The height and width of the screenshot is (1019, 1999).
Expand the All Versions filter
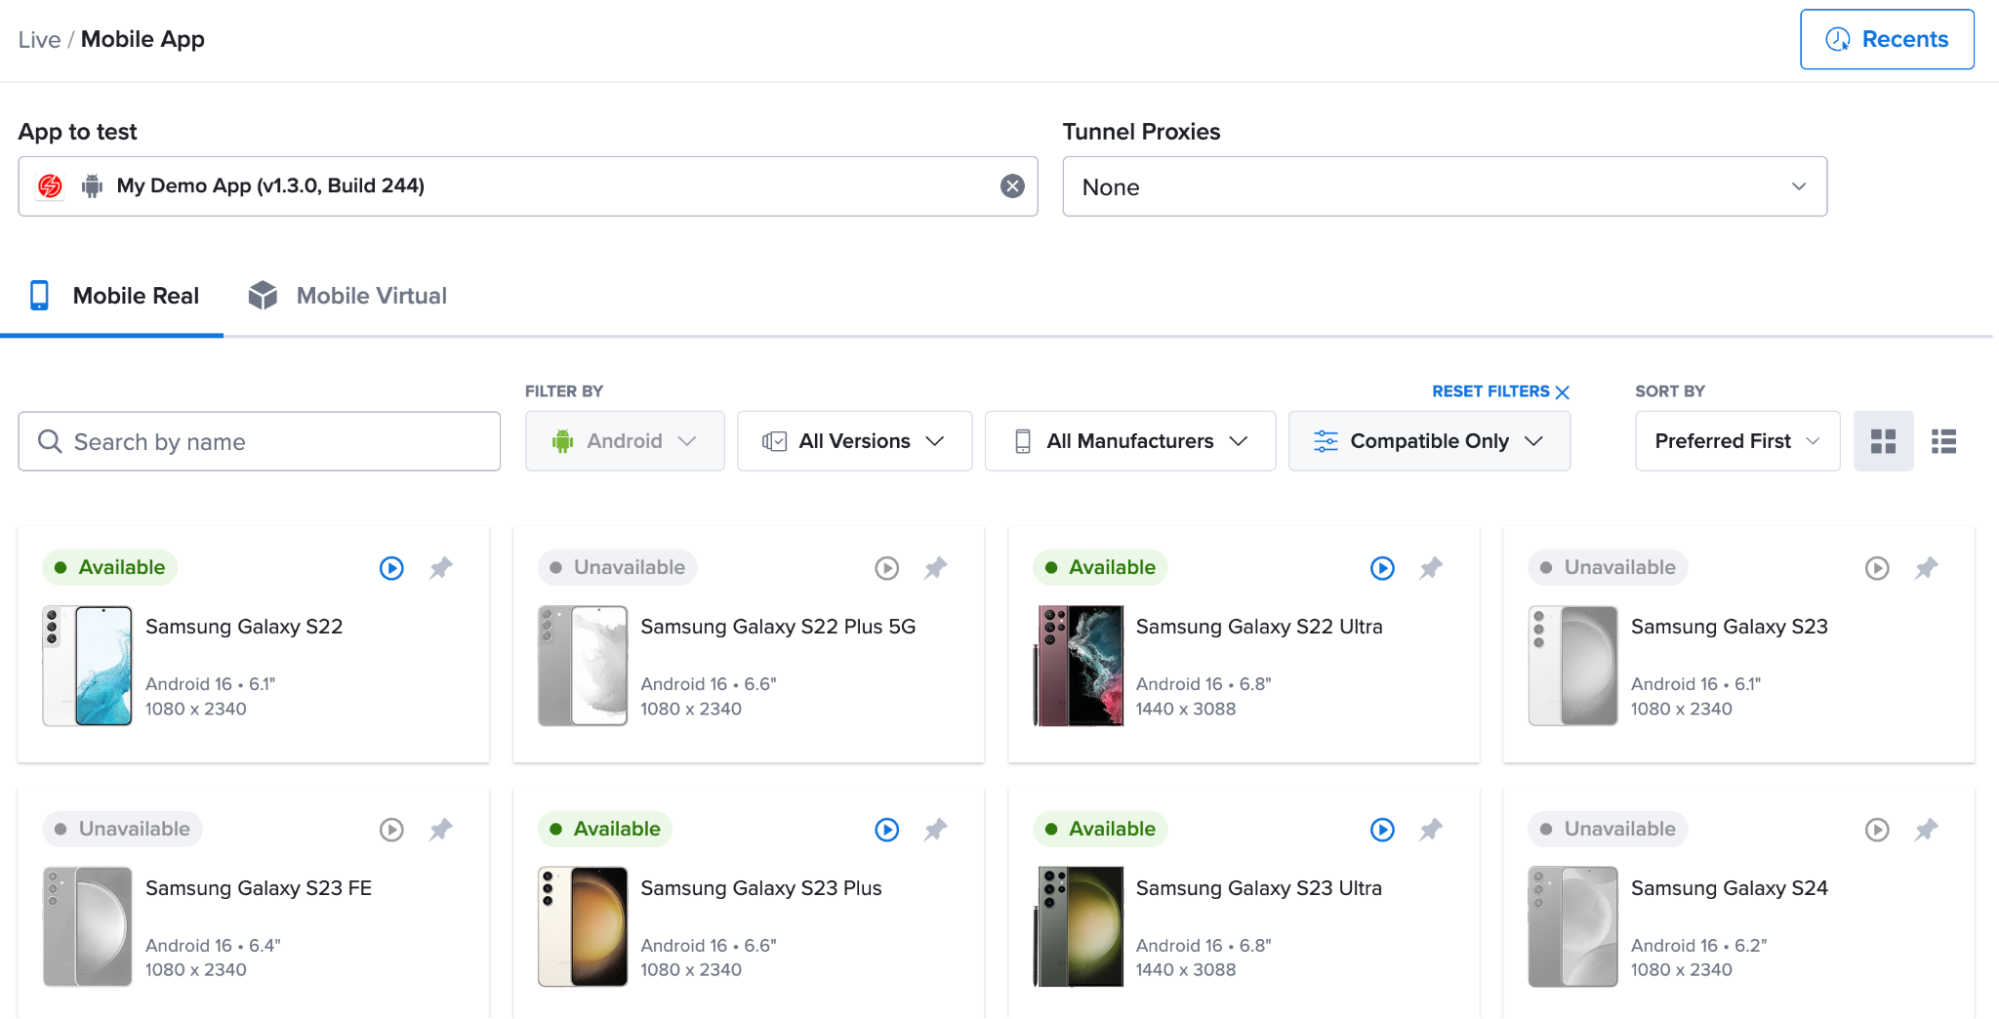(x=854, y=441)
